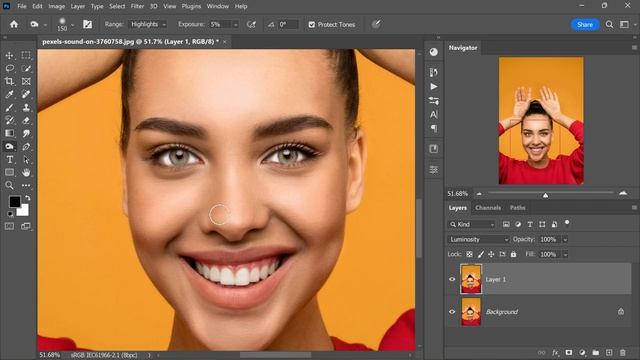
Task: Toggle lock position icon
Action: point(491,254)
